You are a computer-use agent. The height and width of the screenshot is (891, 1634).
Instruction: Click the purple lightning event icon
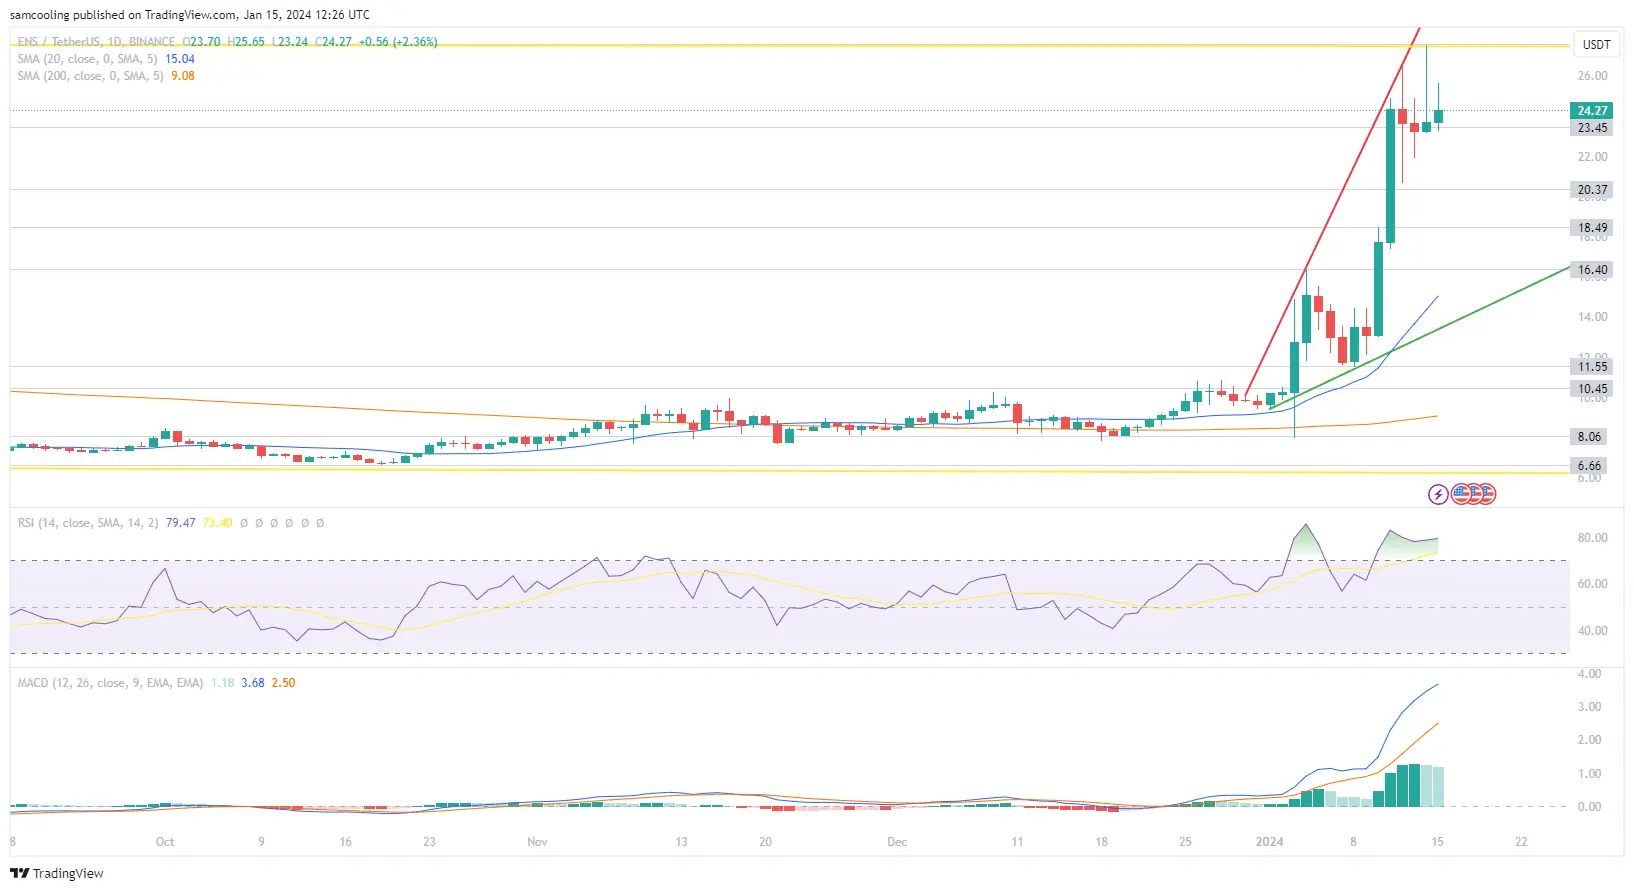tap(1438, 494)
